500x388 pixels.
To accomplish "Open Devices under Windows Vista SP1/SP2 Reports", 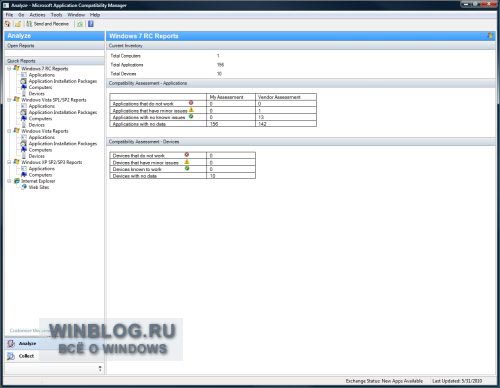I will [x=37, y=125].
